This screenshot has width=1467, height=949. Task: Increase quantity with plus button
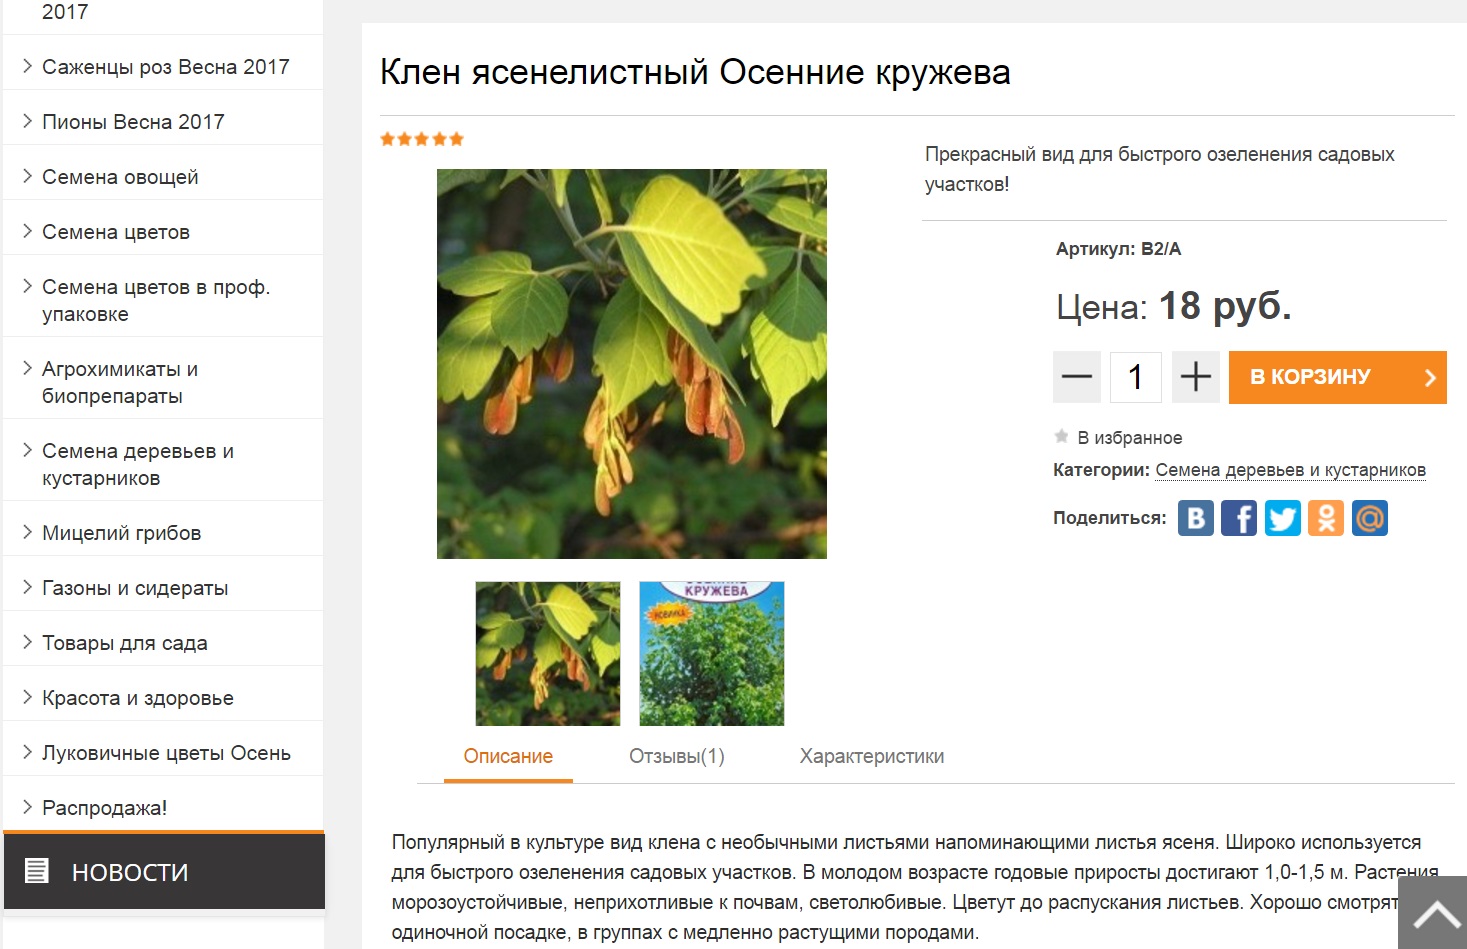point(1195,377)
